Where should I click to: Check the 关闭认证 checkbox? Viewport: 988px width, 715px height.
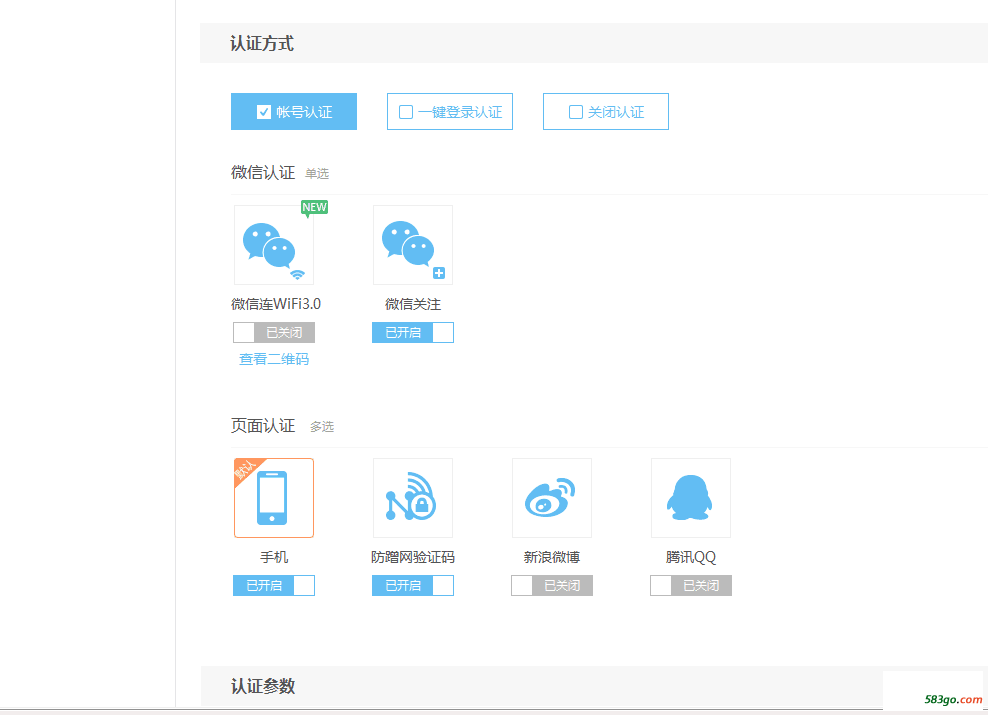576,112
